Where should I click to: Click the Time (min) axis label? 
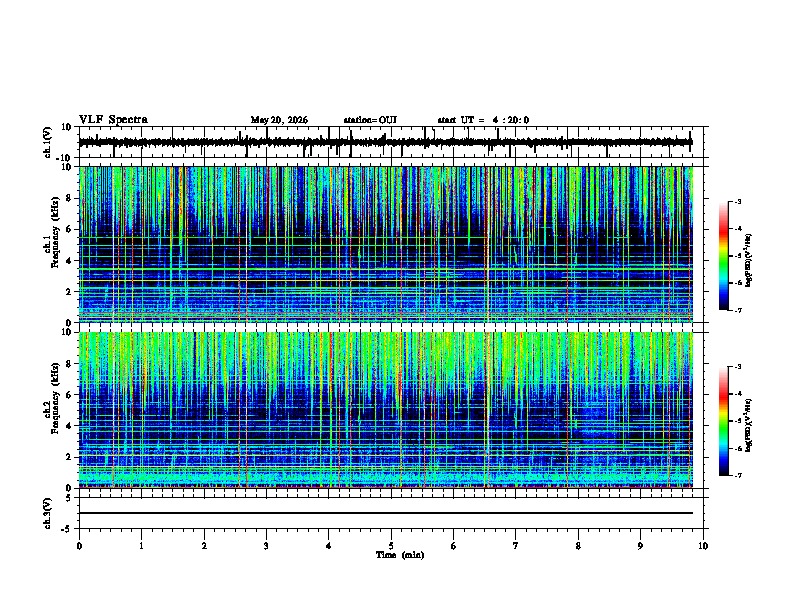(x=400, y=555)
